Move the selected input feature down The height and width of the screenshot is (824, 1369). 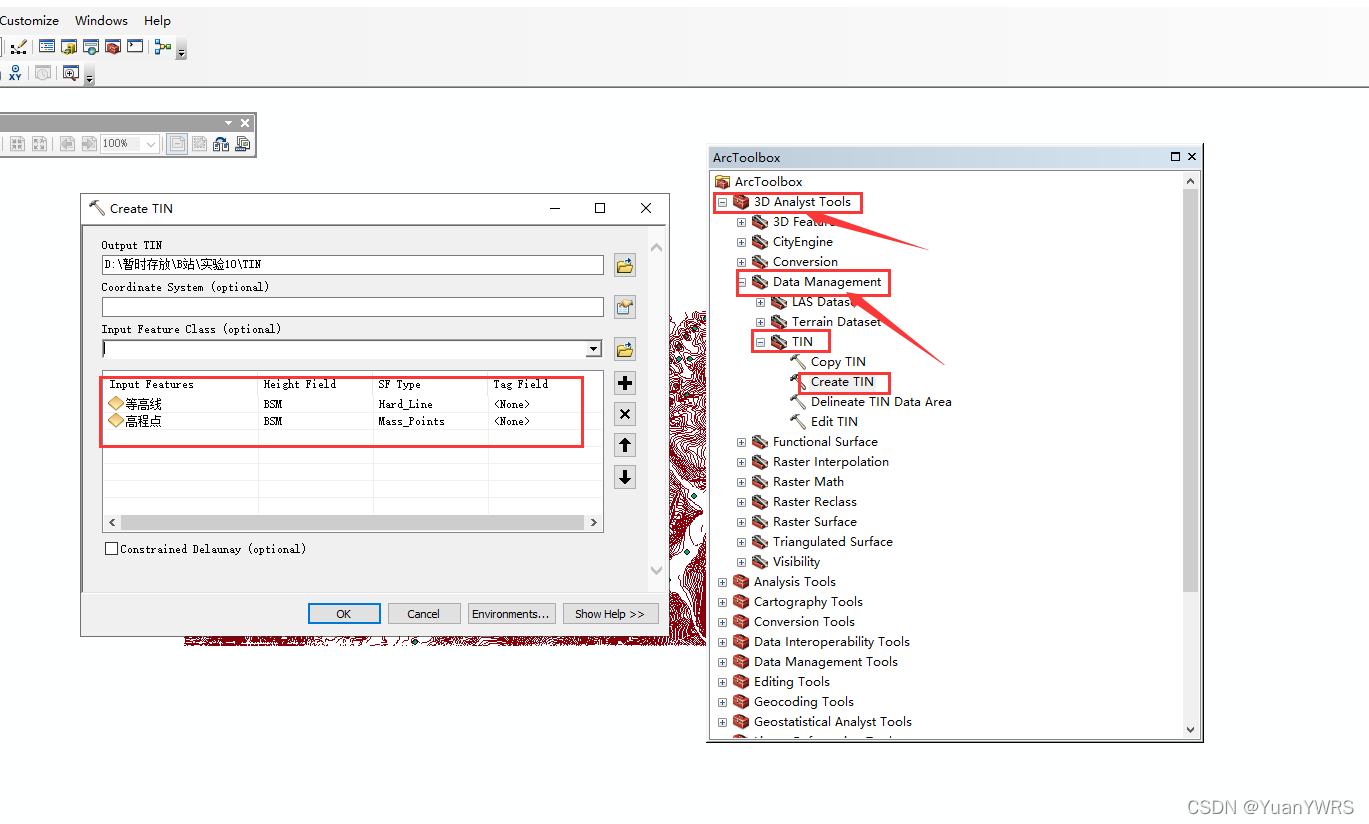(x=625, y=477)
